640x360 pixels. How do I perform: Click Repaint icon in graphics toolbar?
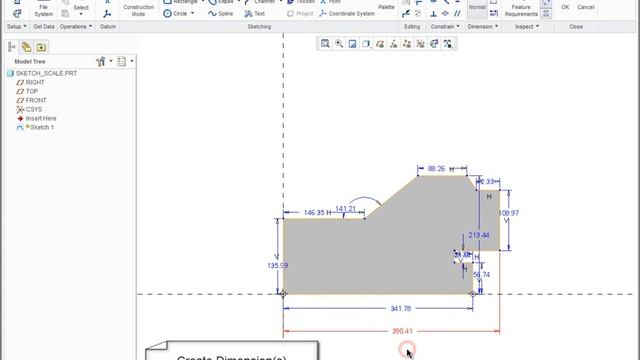point(352,44)
